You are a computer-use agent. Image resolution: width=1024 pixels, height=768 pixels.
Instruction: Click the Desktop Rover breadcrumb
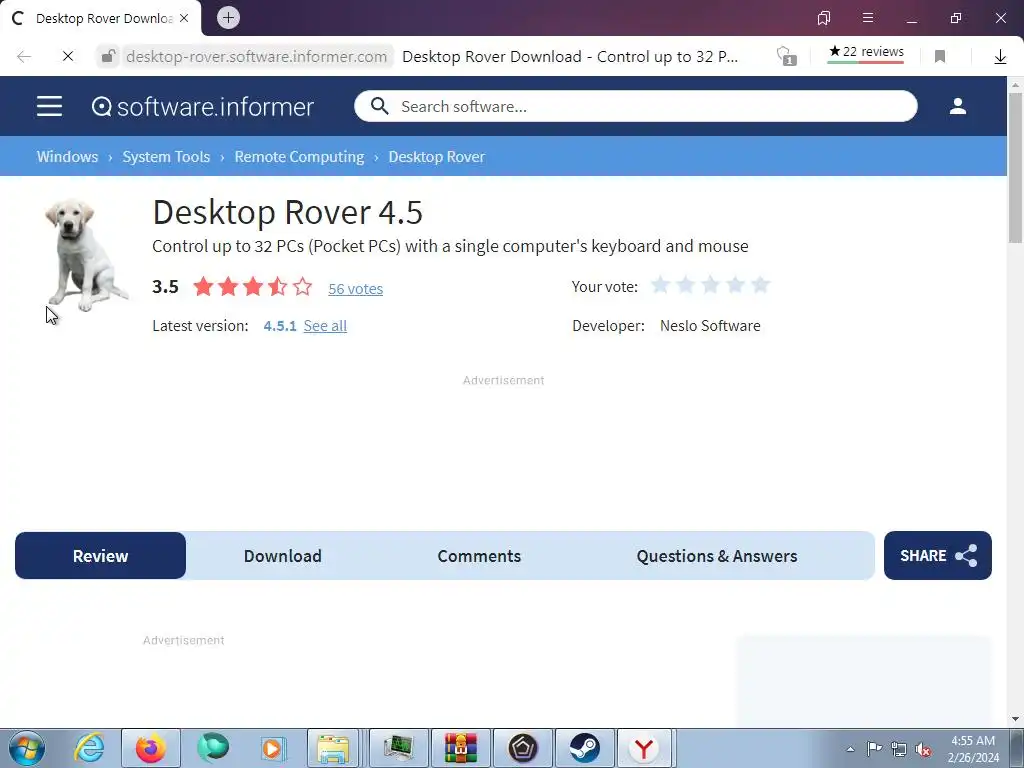click(437, 157)
